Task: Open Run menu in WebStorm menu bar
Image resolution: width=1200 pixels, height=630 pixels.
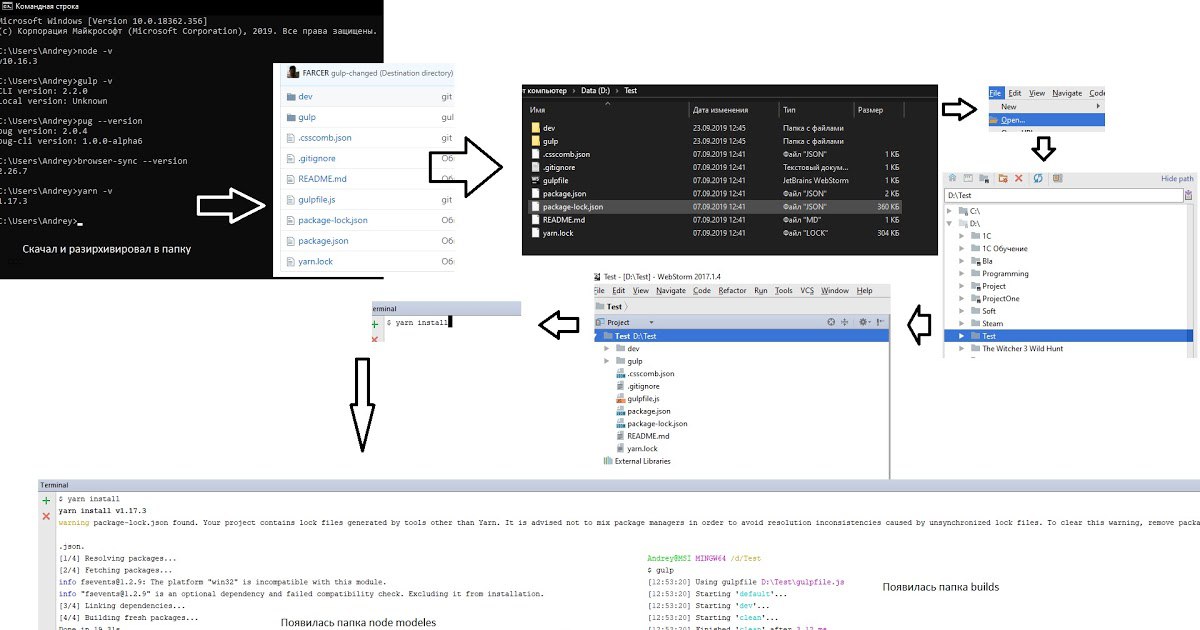Action: (761, 290)
